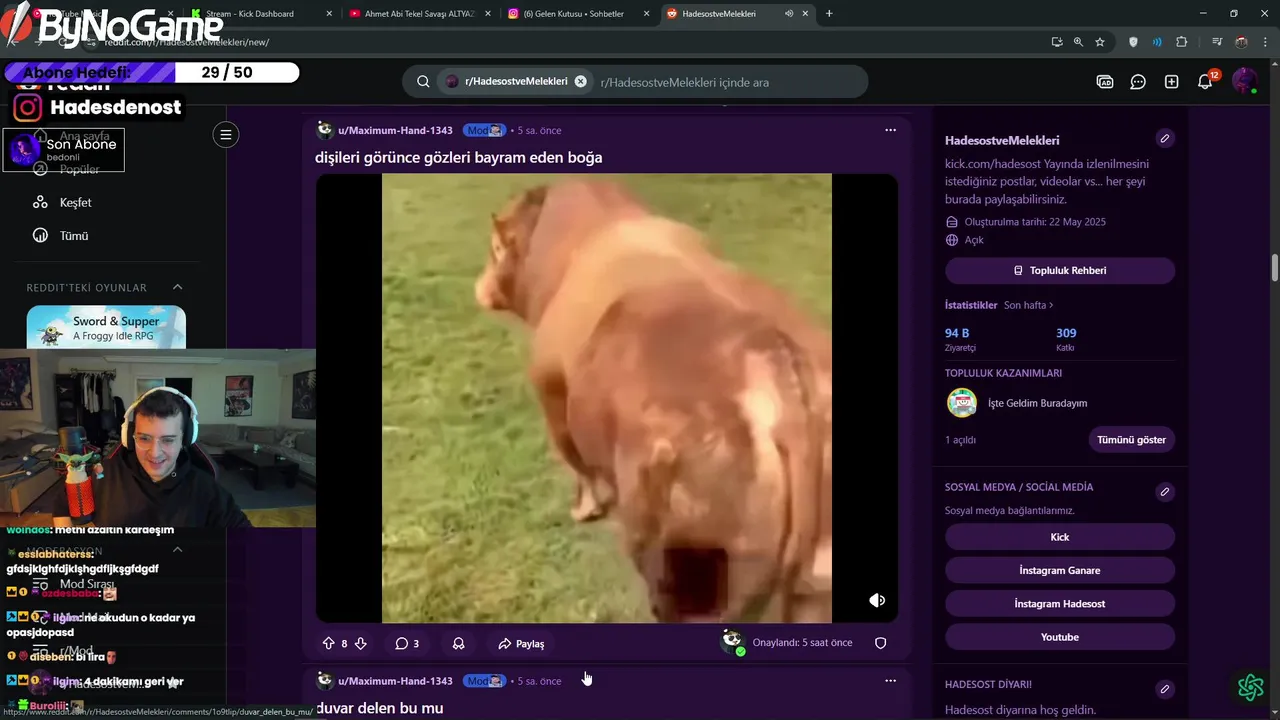The width and height of the screenshot is (1280, 720).
Task: Click the create post plus icon
Action: click(x=1172, y=82)
